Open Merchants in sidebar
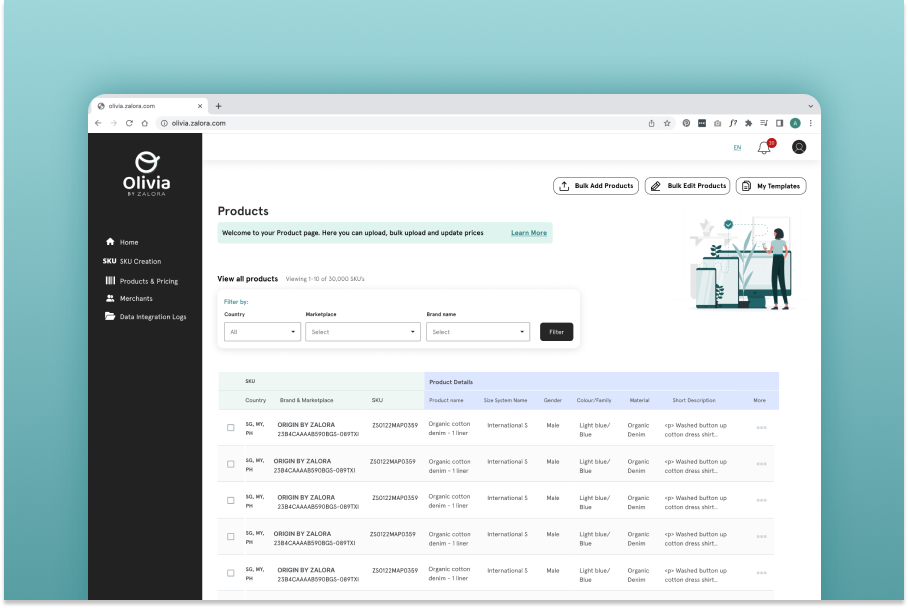Viewport: 908px width, 608px height. tap(129, 298)
